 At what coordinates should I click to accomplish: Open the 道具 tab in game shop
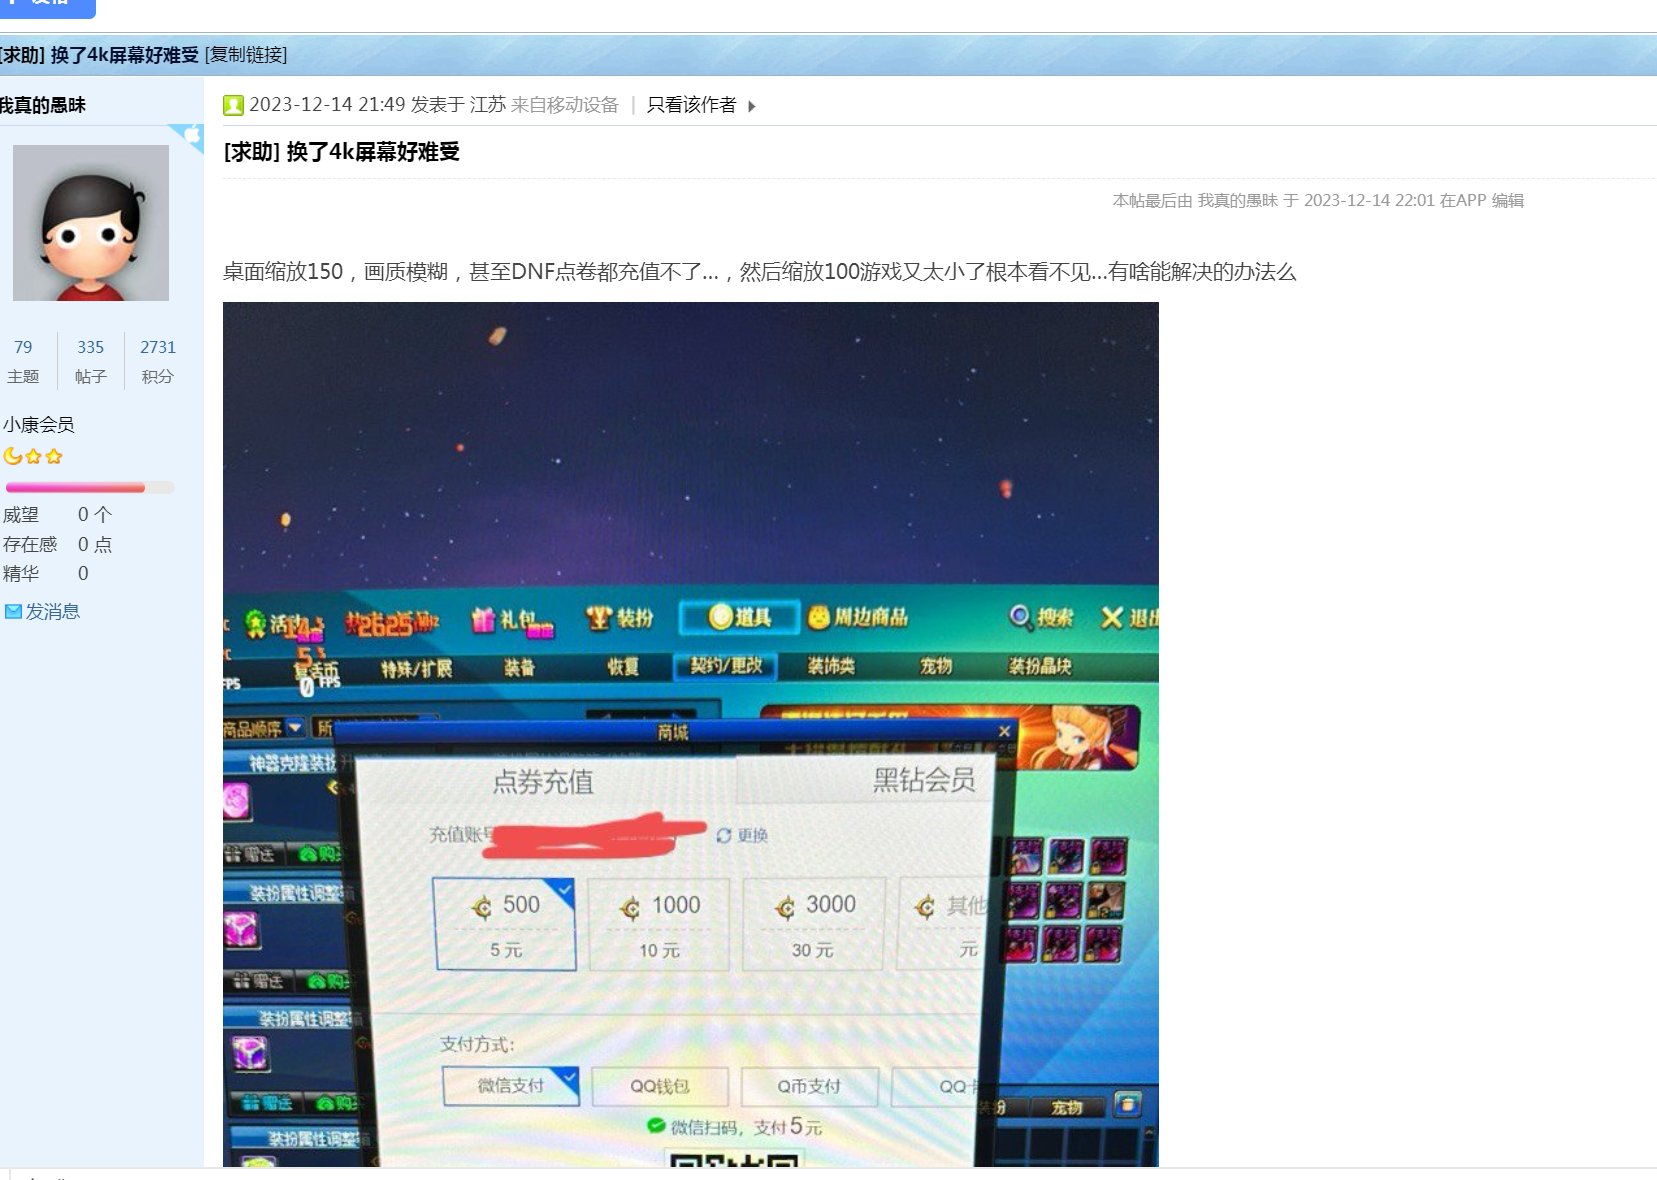tap(739, 618)
